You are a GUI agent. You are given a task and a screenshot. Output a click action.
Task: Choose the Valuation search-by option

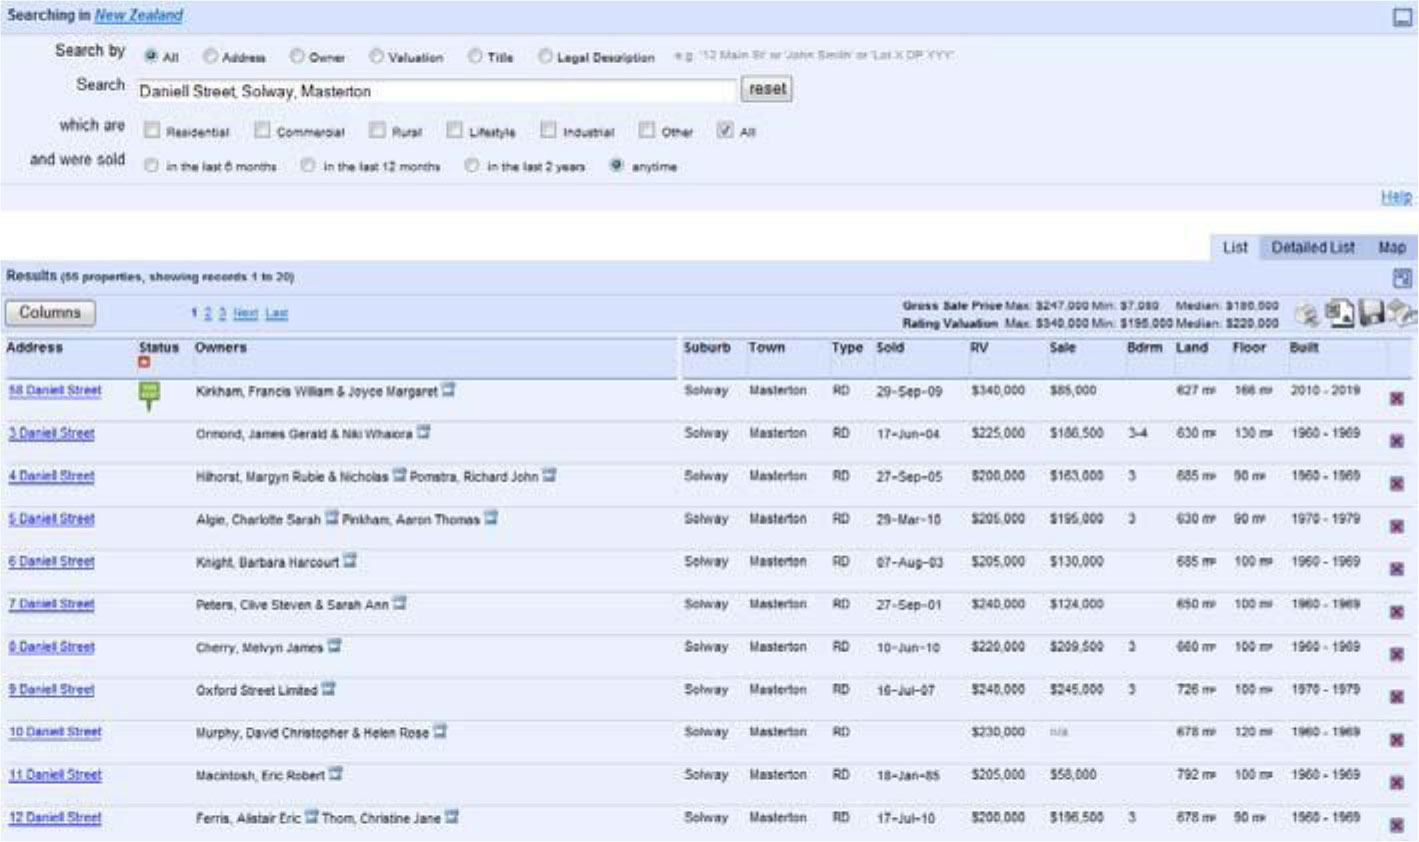coord(376,56)
